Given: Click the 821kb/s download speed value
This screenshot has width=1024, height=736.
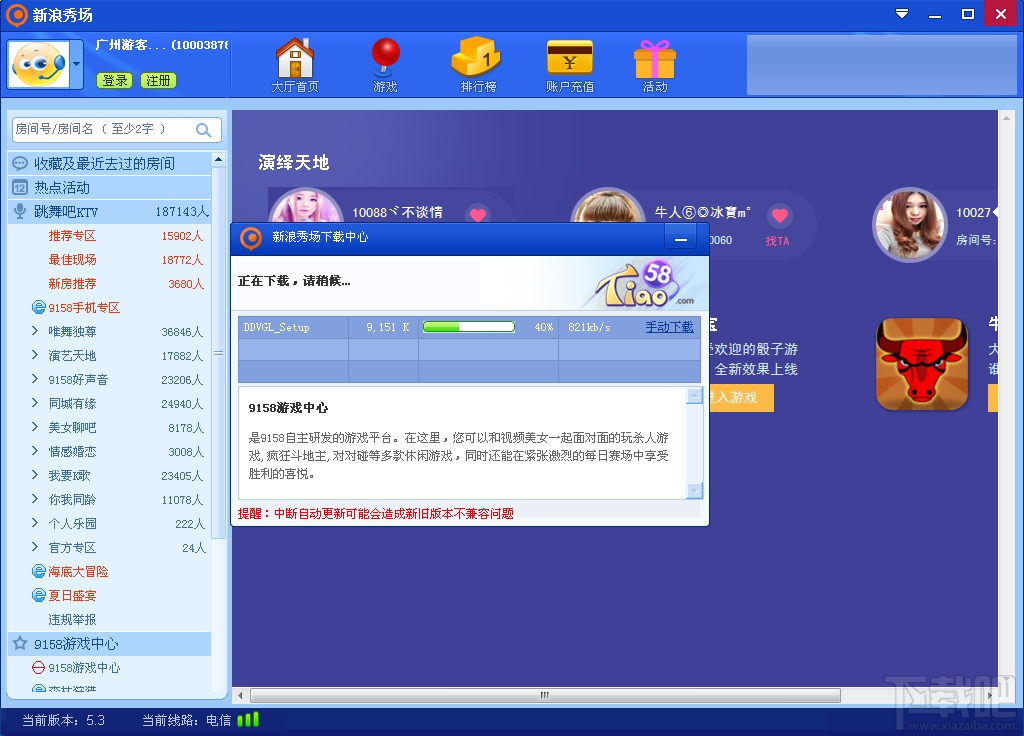Looking at the screenshot, I should click(x=589, y=327).
